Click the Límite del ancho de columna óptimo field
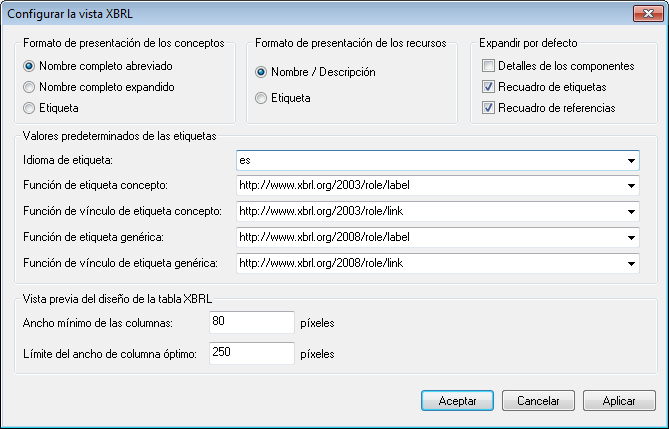This screenshot has height=429, width=669. tap(252, 353)
